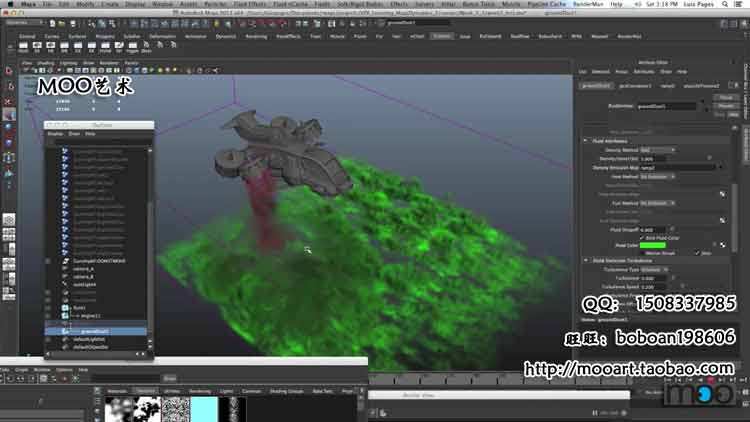Viewport: 750px width, 422px height.
Task: Open the Apple menu
Action: pyautogui.click(x=10, y=4)
